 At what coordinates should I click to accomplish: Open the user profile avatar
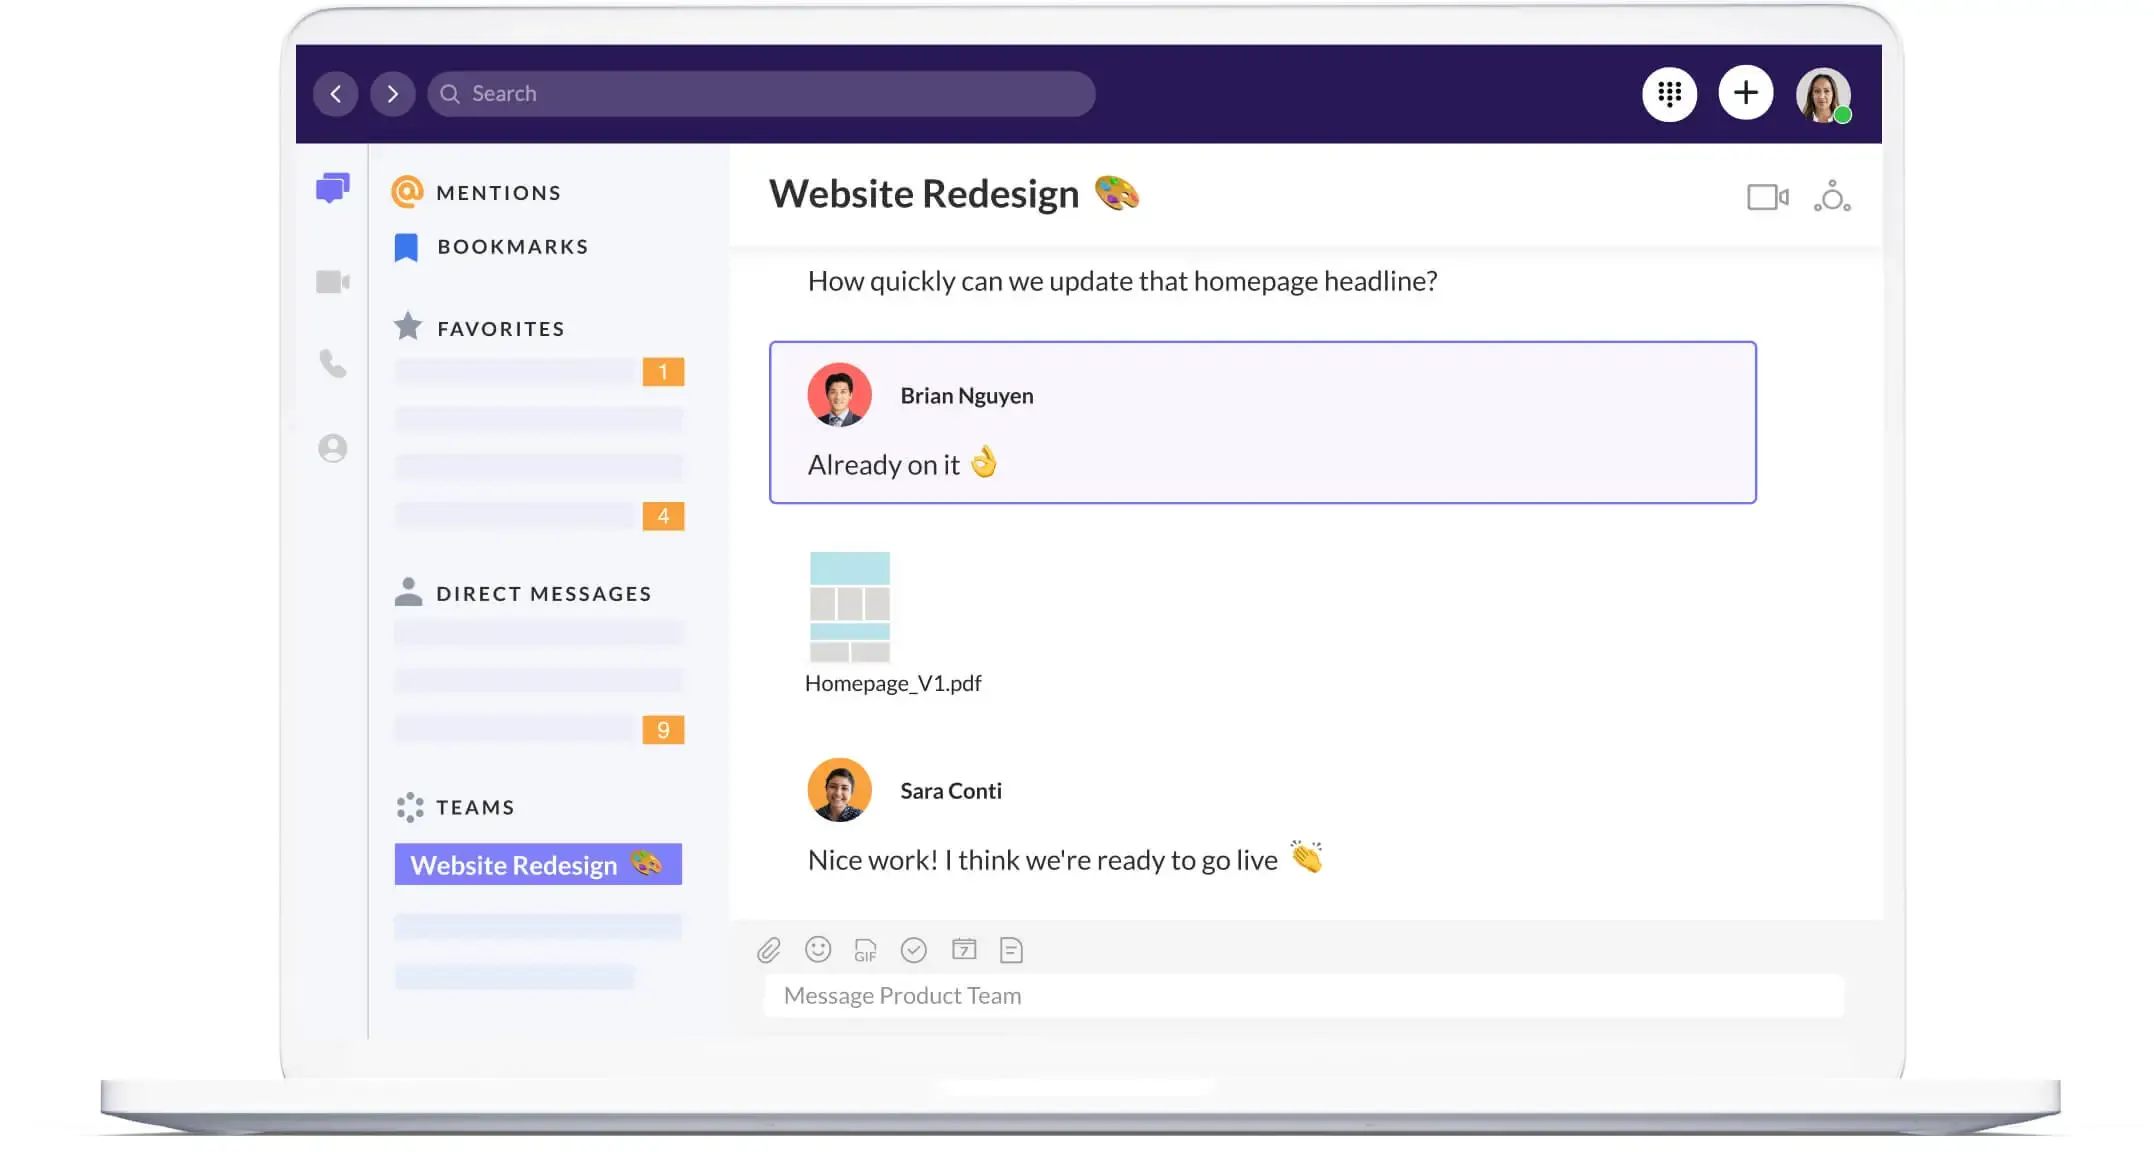tap(1822, 95)
